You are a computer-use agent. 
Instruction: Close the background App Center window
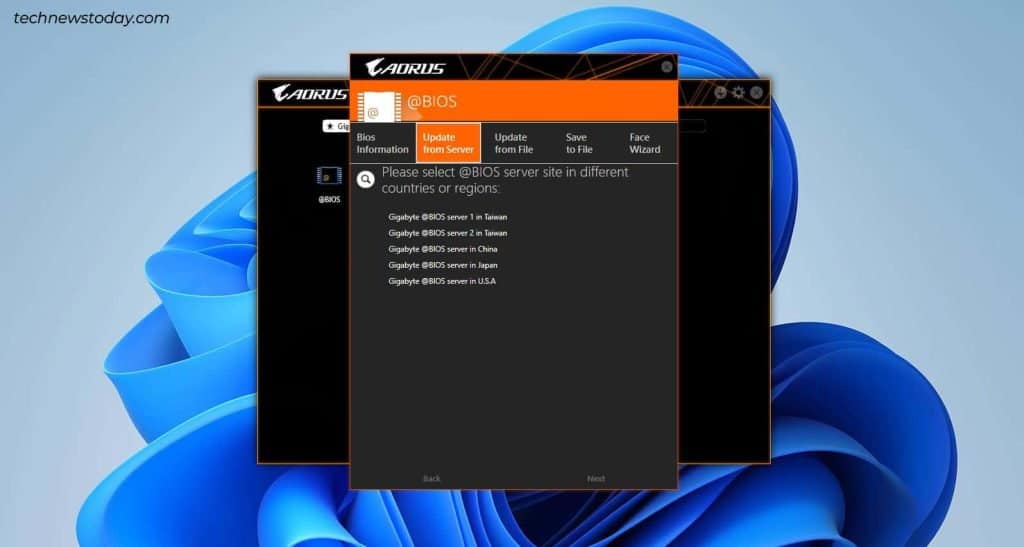(756, 92)
